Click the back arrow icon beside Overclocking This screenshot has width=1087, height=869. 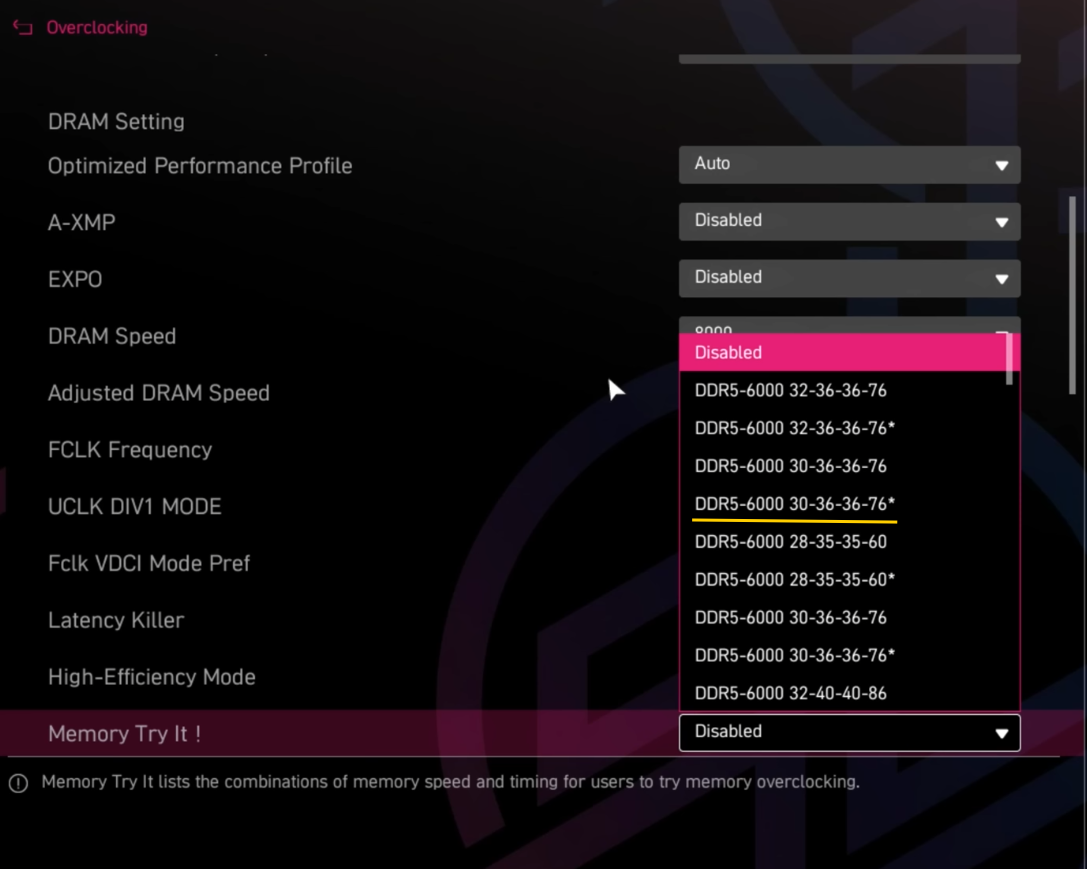pos(23,28)
